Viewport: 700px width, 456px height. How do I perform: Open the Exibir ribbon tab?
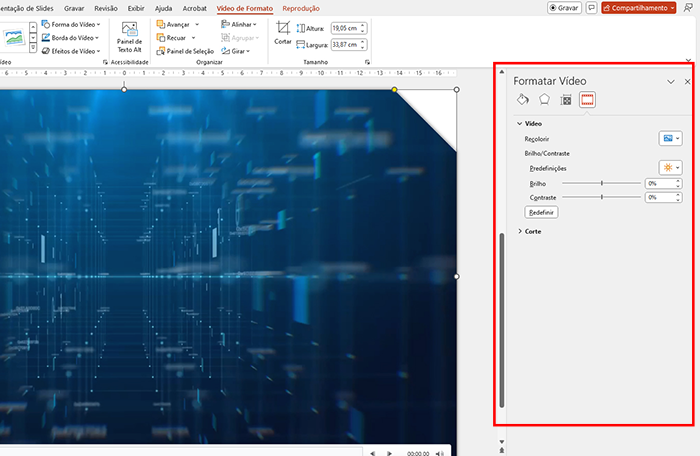135,8
